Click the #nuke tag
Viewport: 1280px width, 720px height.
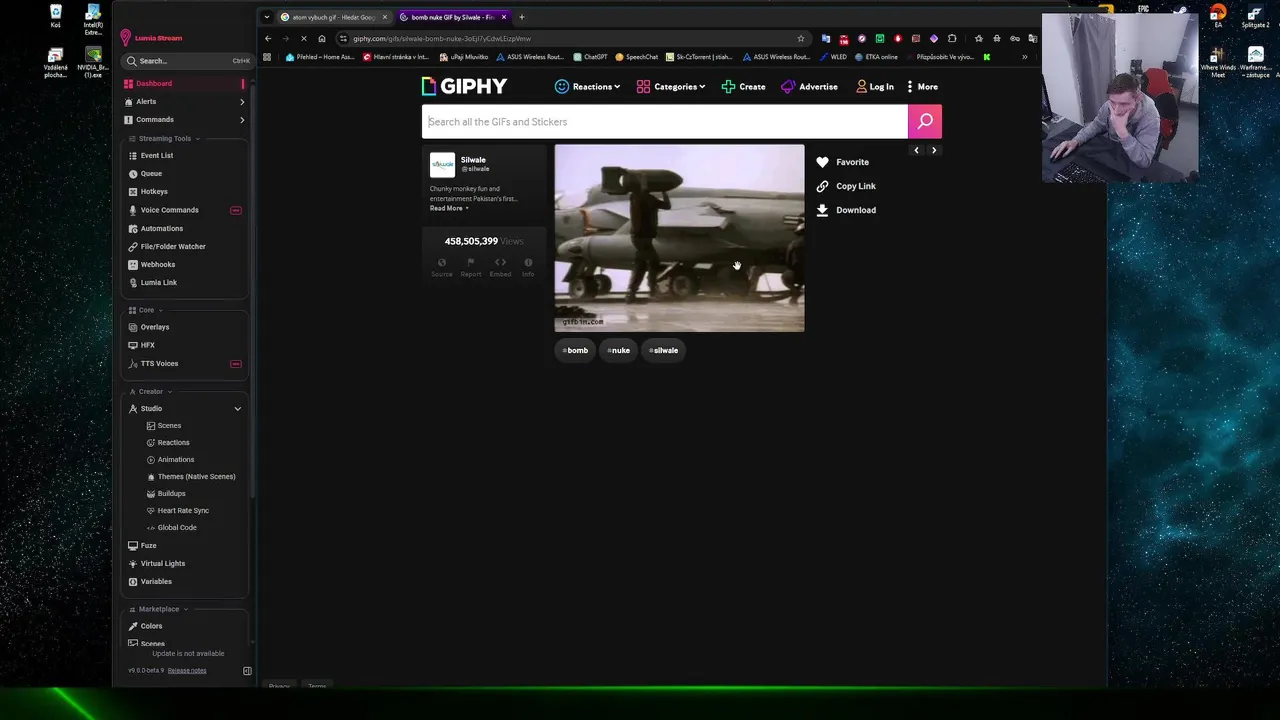point(619,351)
